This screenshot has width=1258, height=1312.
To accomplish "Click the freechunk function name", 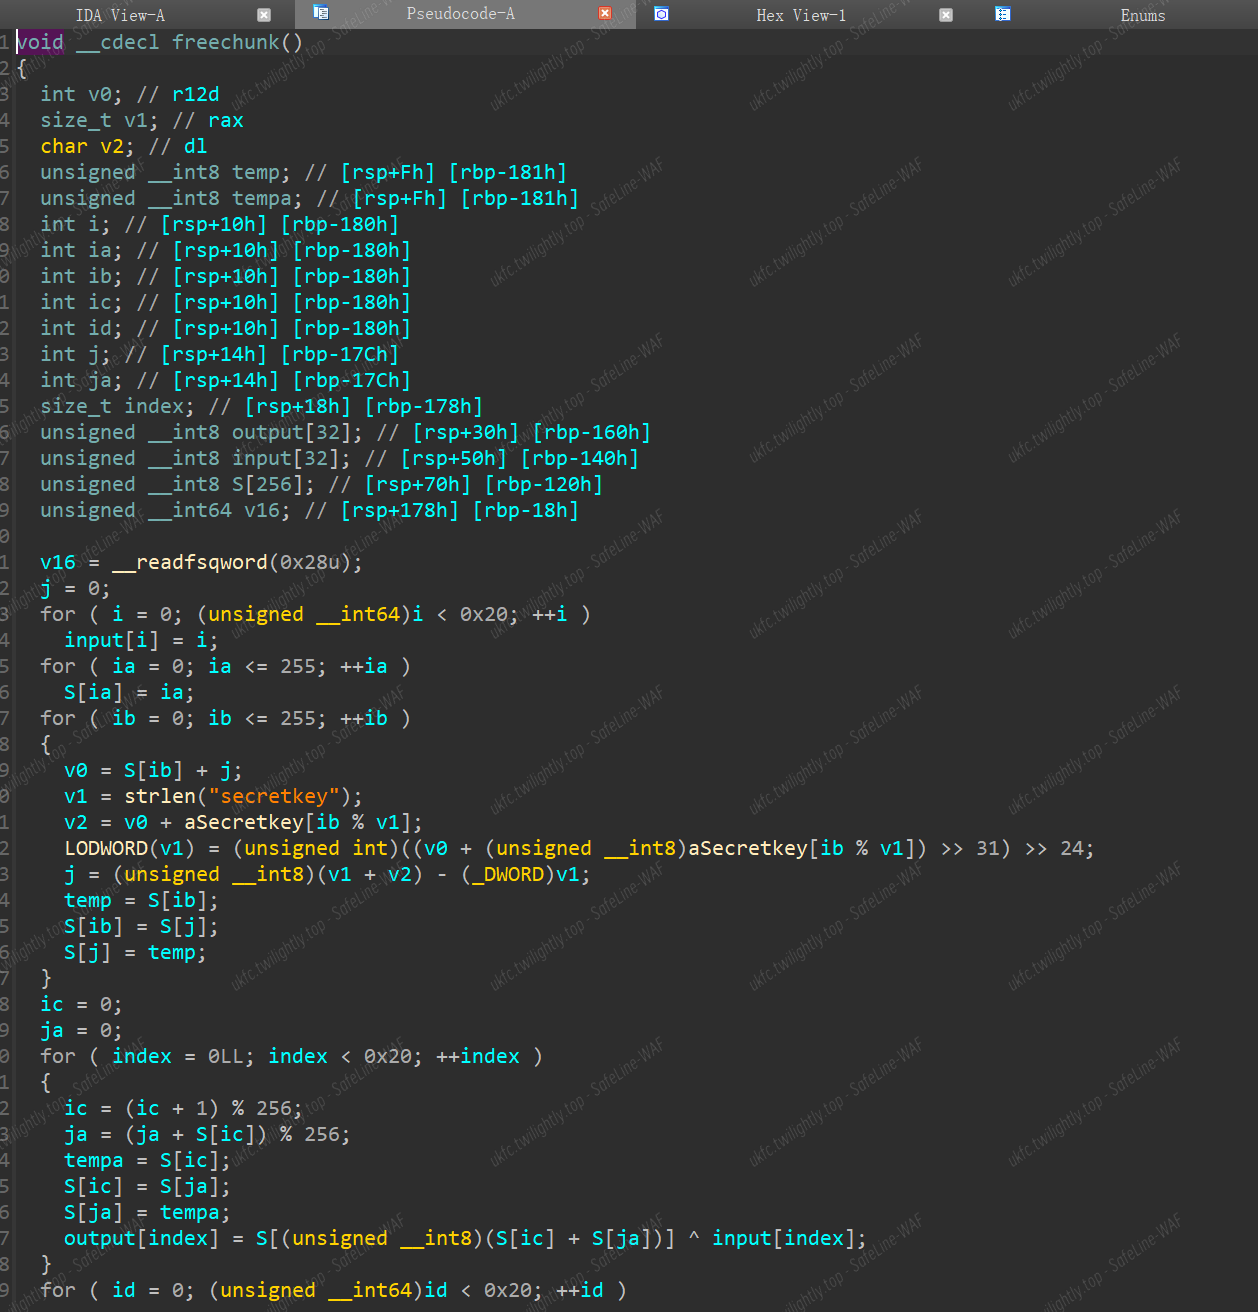I will pos(225,42).
